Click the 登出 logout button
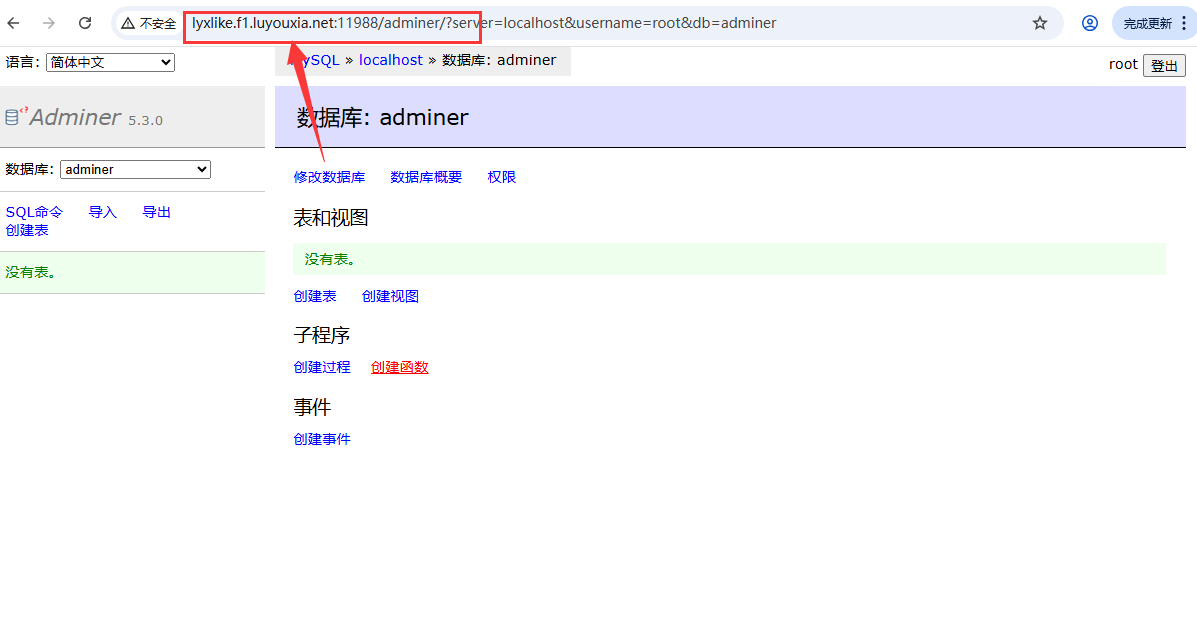 tap(1164, 65)
